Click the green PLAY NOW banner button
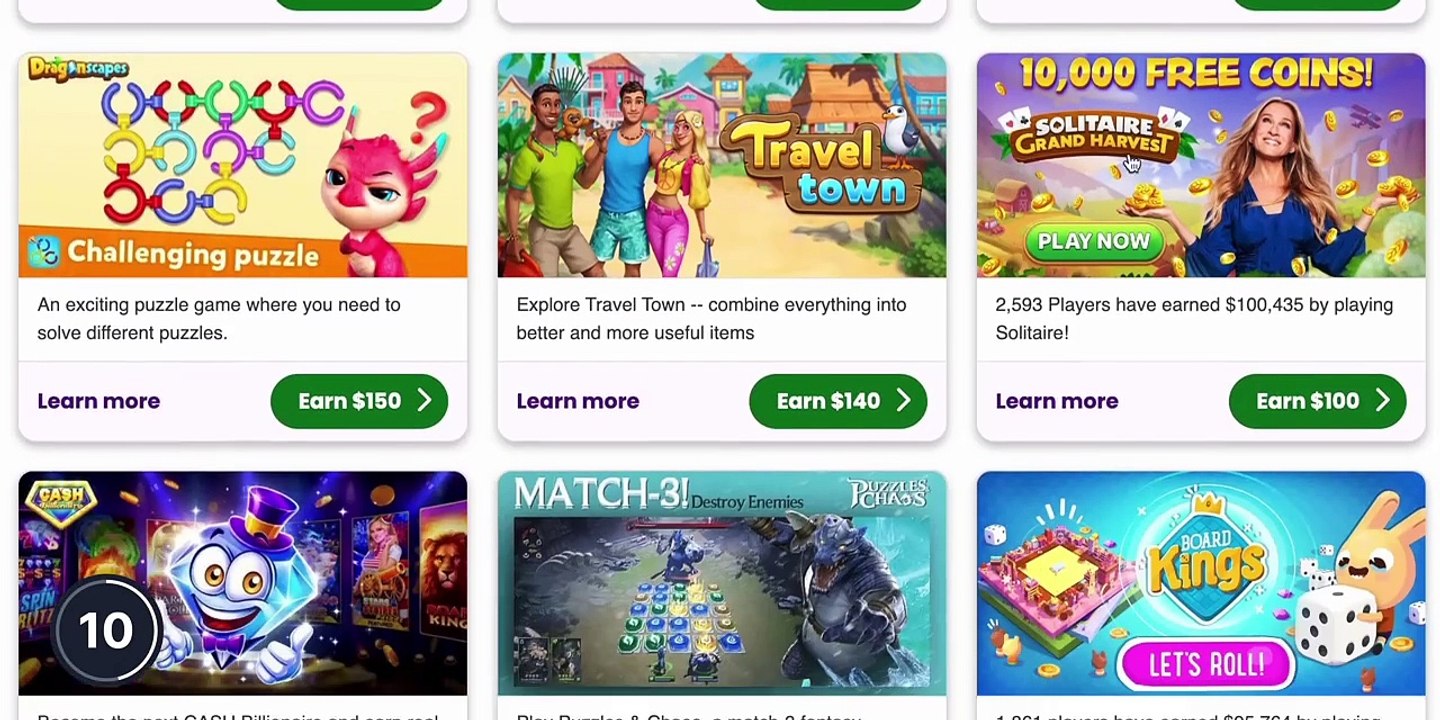The image size is (1440, 720). point(1093,241)
